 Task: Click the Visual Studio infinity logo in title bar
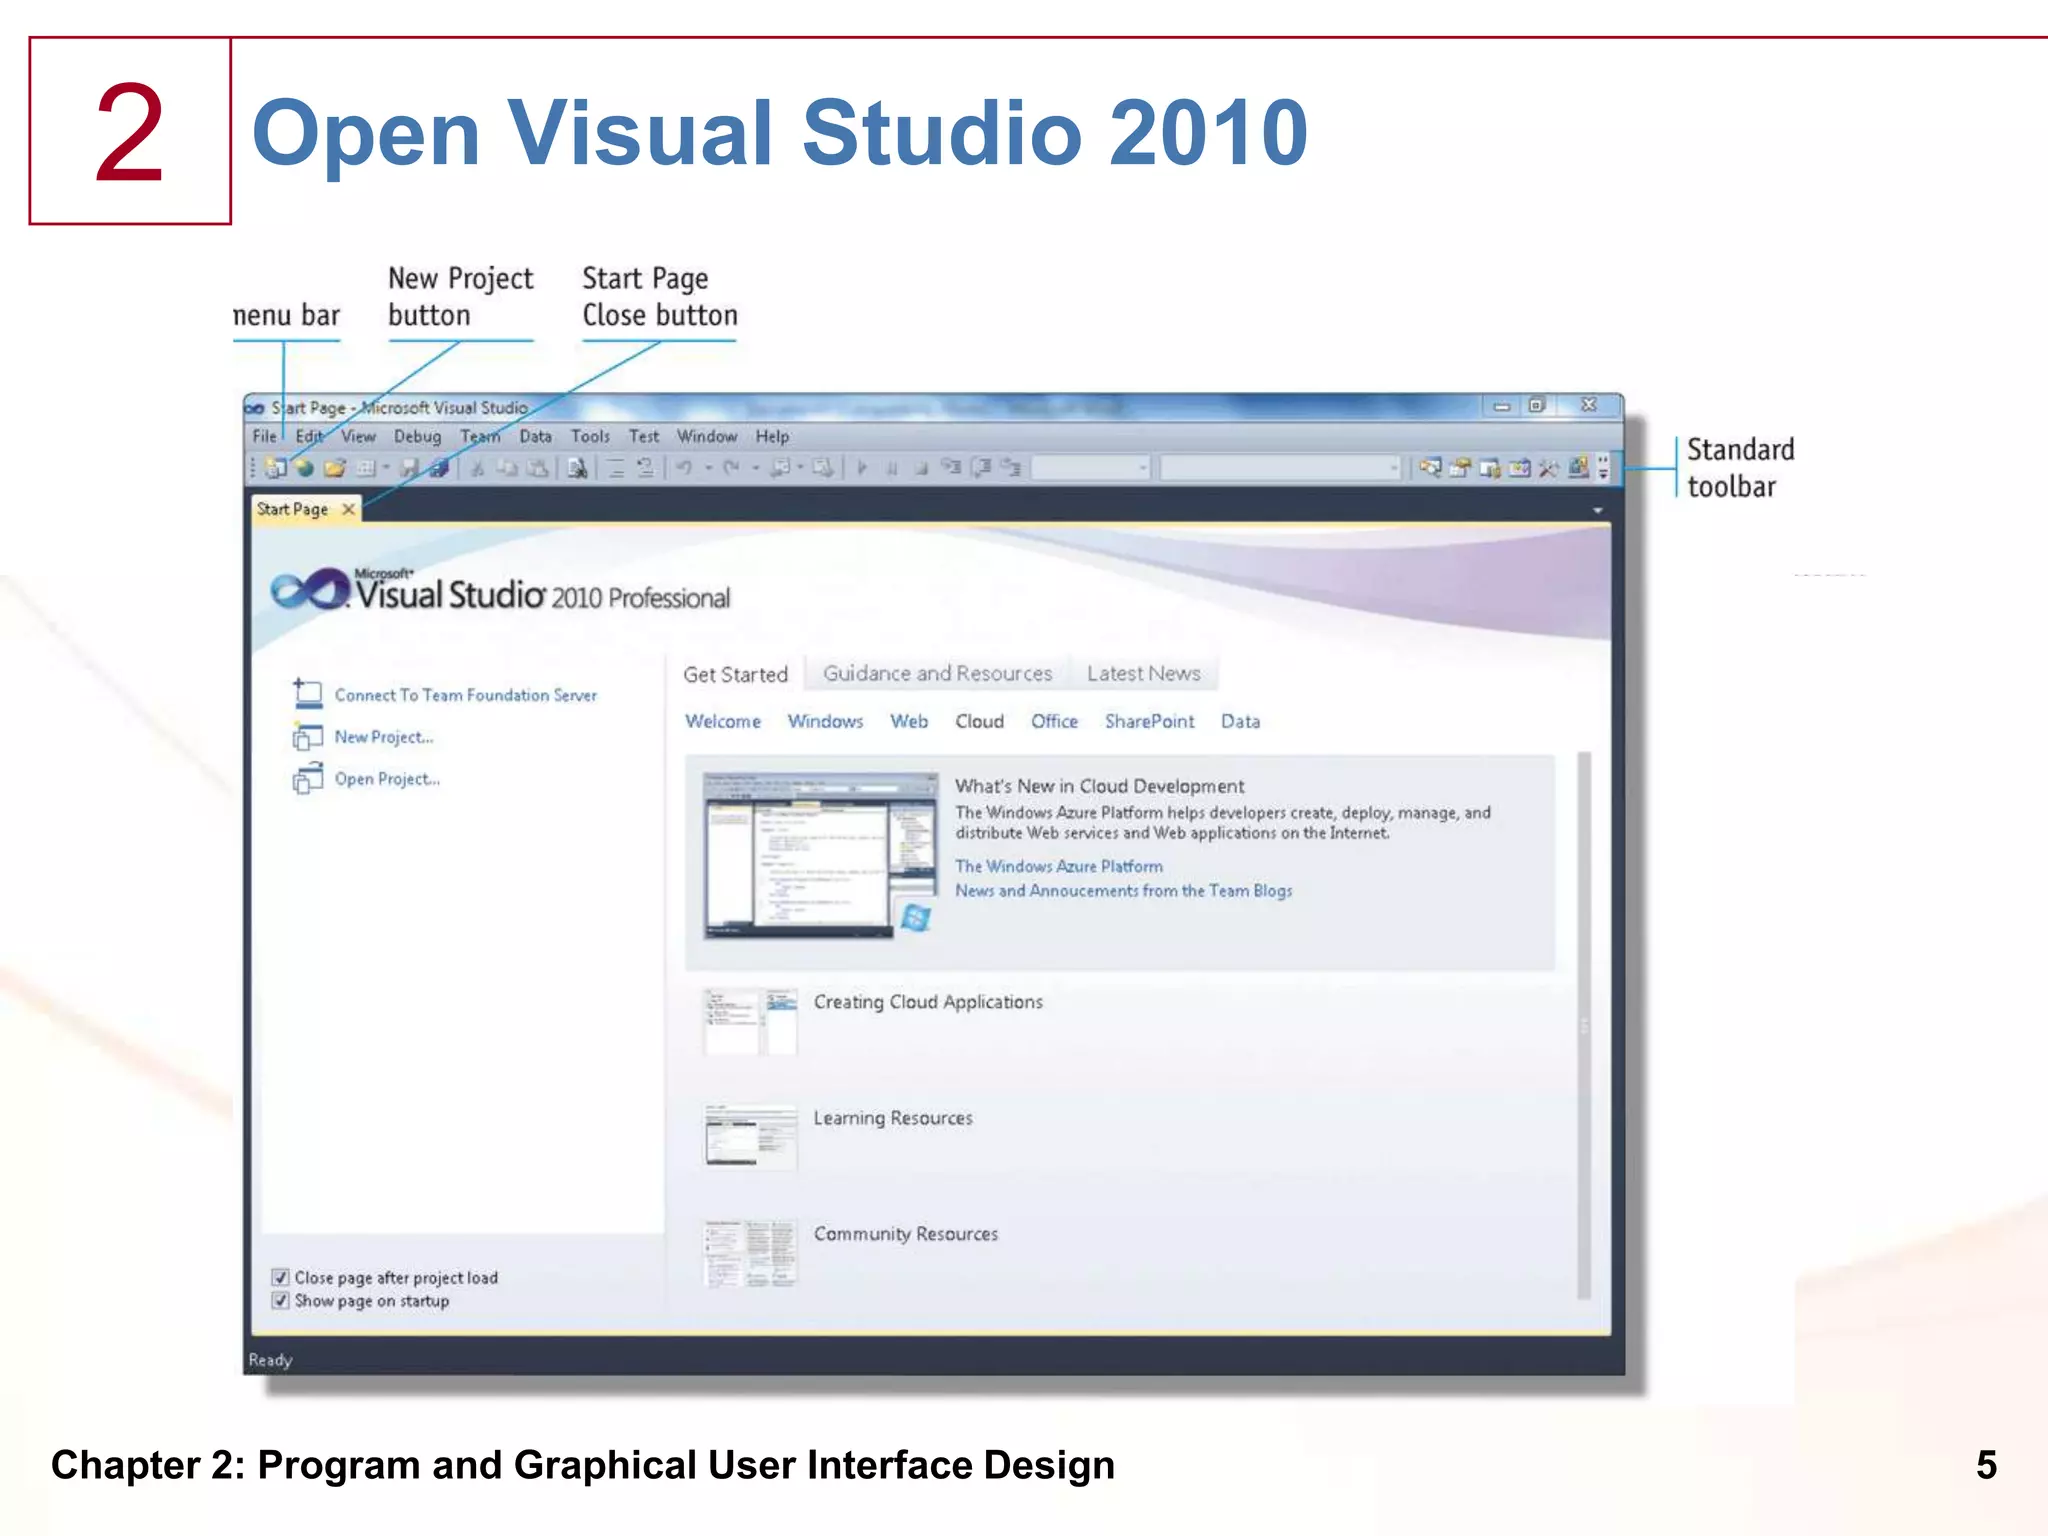(255, 408)
